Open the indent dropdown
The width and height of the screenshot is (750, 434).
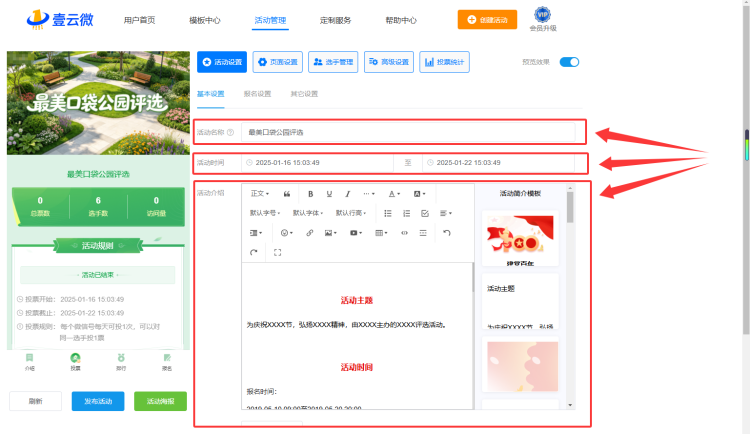point(256,233)
